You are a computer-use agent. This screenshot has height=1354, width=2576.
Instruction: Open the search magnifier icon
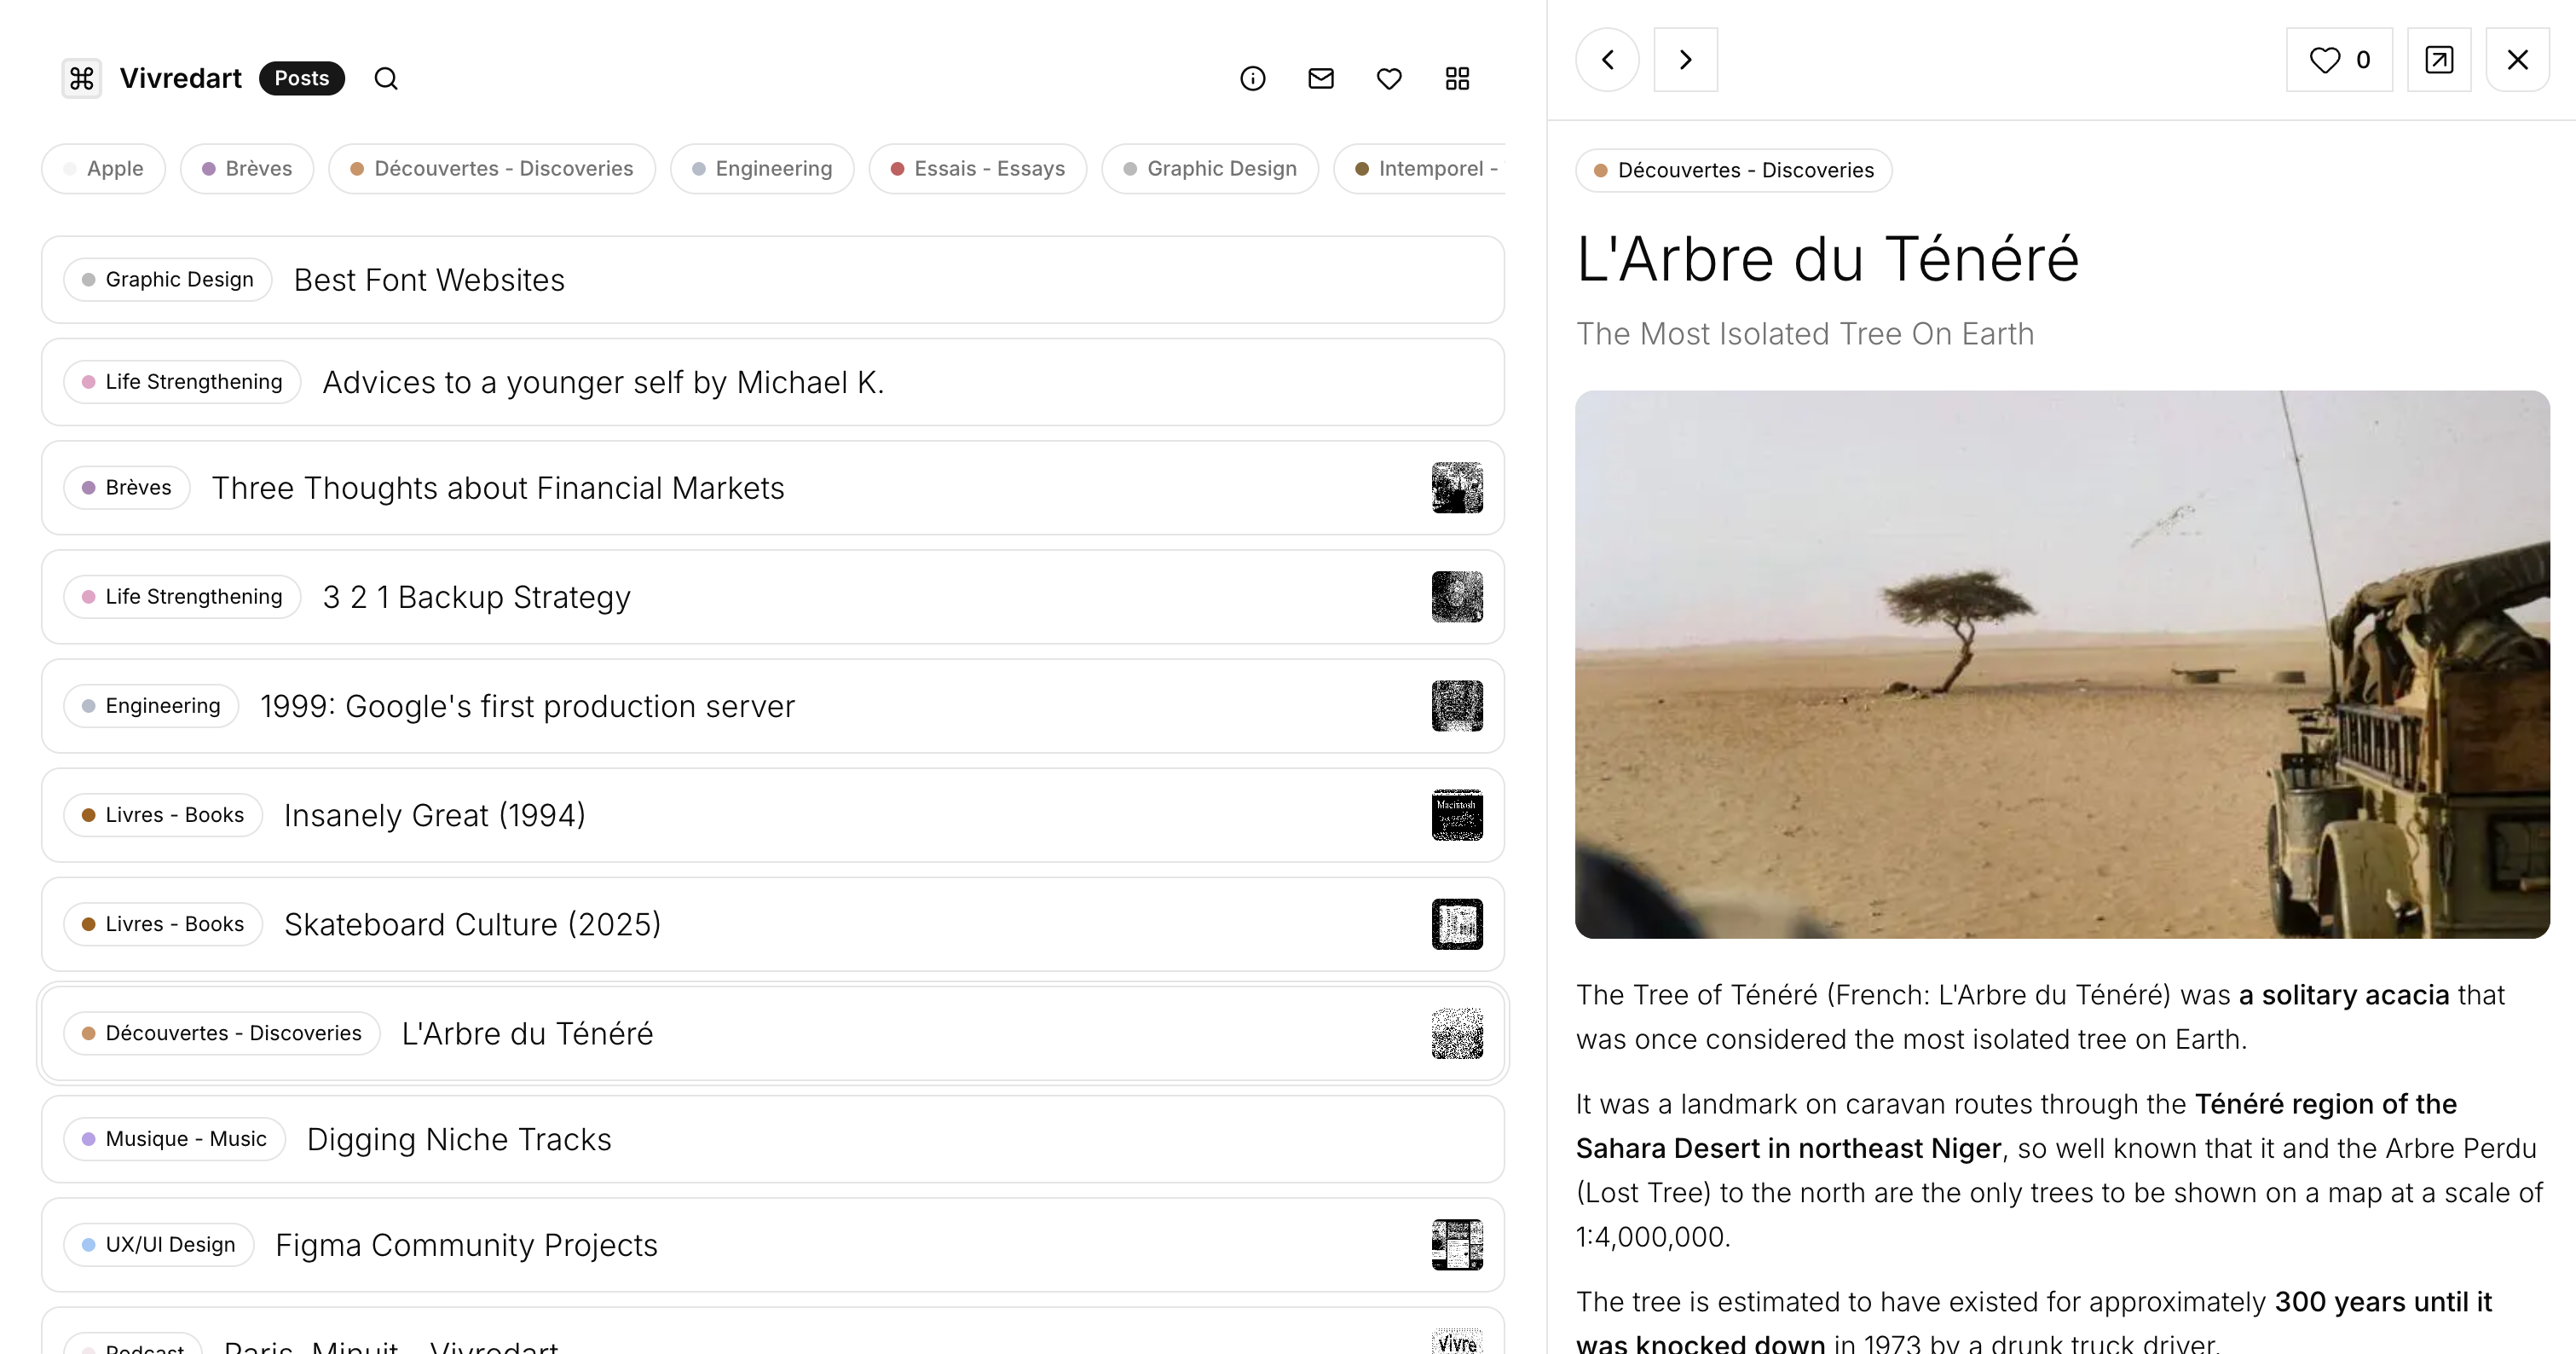[386, 78]
